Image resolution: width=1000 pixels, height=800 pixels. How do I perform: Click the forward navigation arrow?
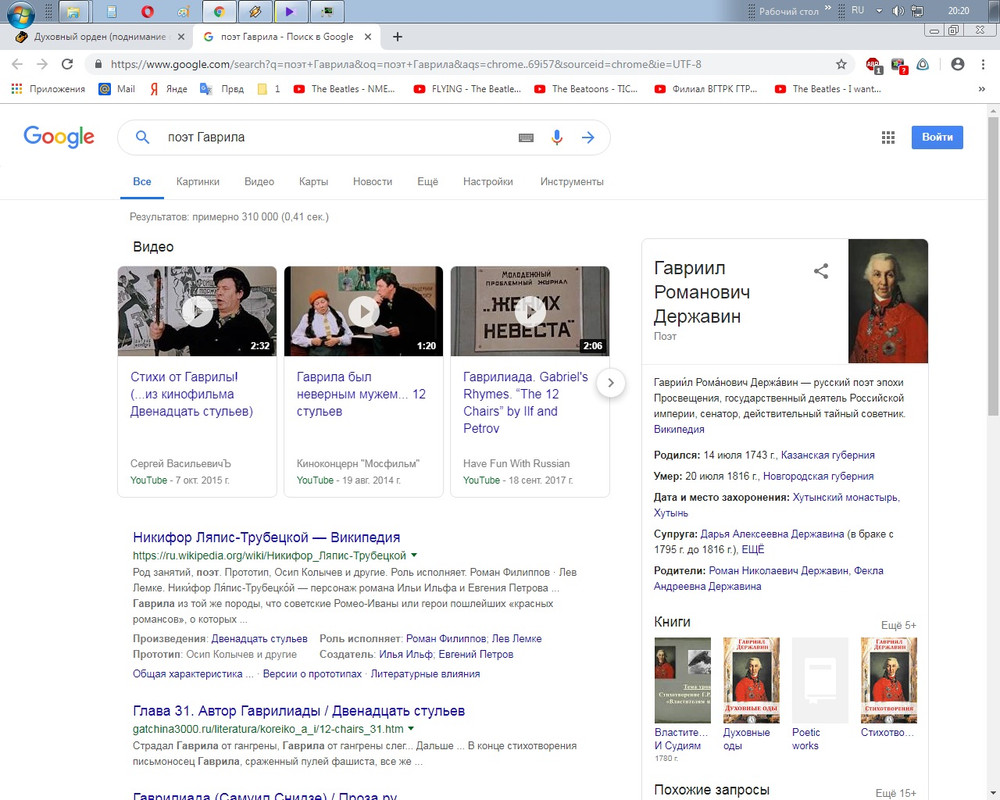click(42, 64)
